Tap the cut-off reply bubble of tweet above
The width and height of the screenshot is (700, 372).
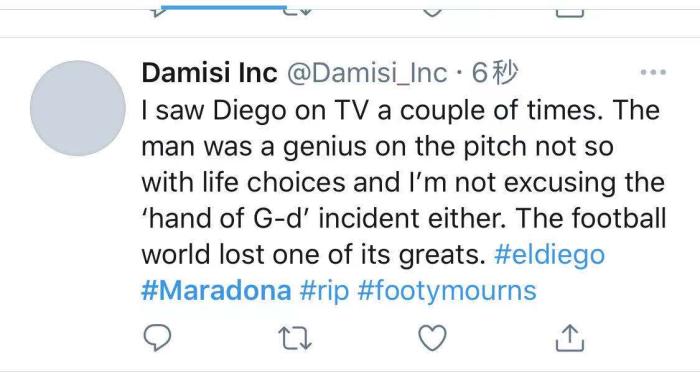coord(157,13)
